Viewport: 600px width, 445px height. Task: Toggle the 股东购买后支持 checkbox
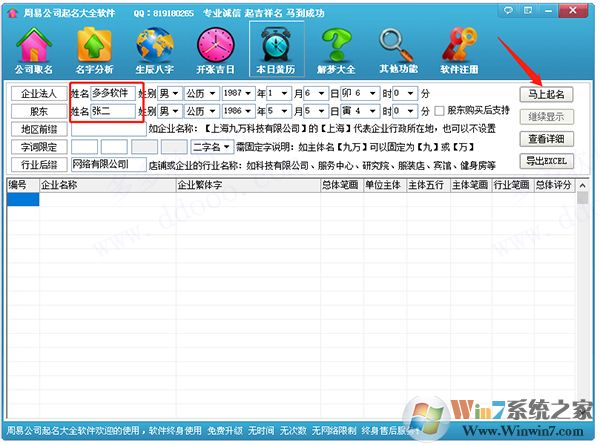pos(440,111)
